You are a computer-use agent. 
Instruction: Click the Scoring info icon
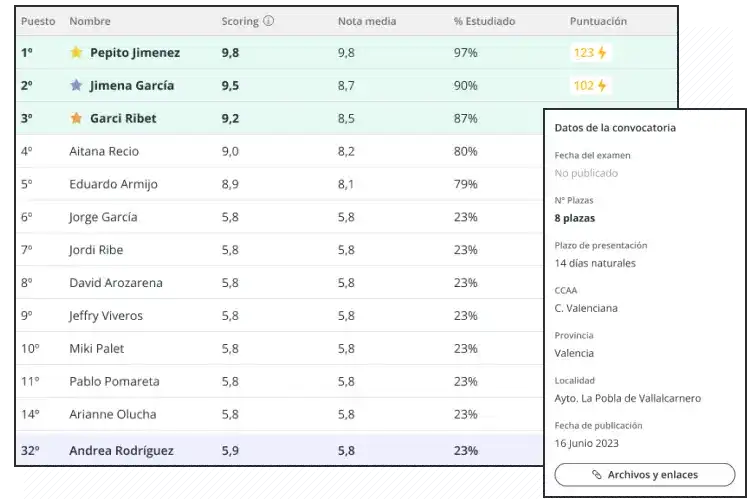point(269,21)
